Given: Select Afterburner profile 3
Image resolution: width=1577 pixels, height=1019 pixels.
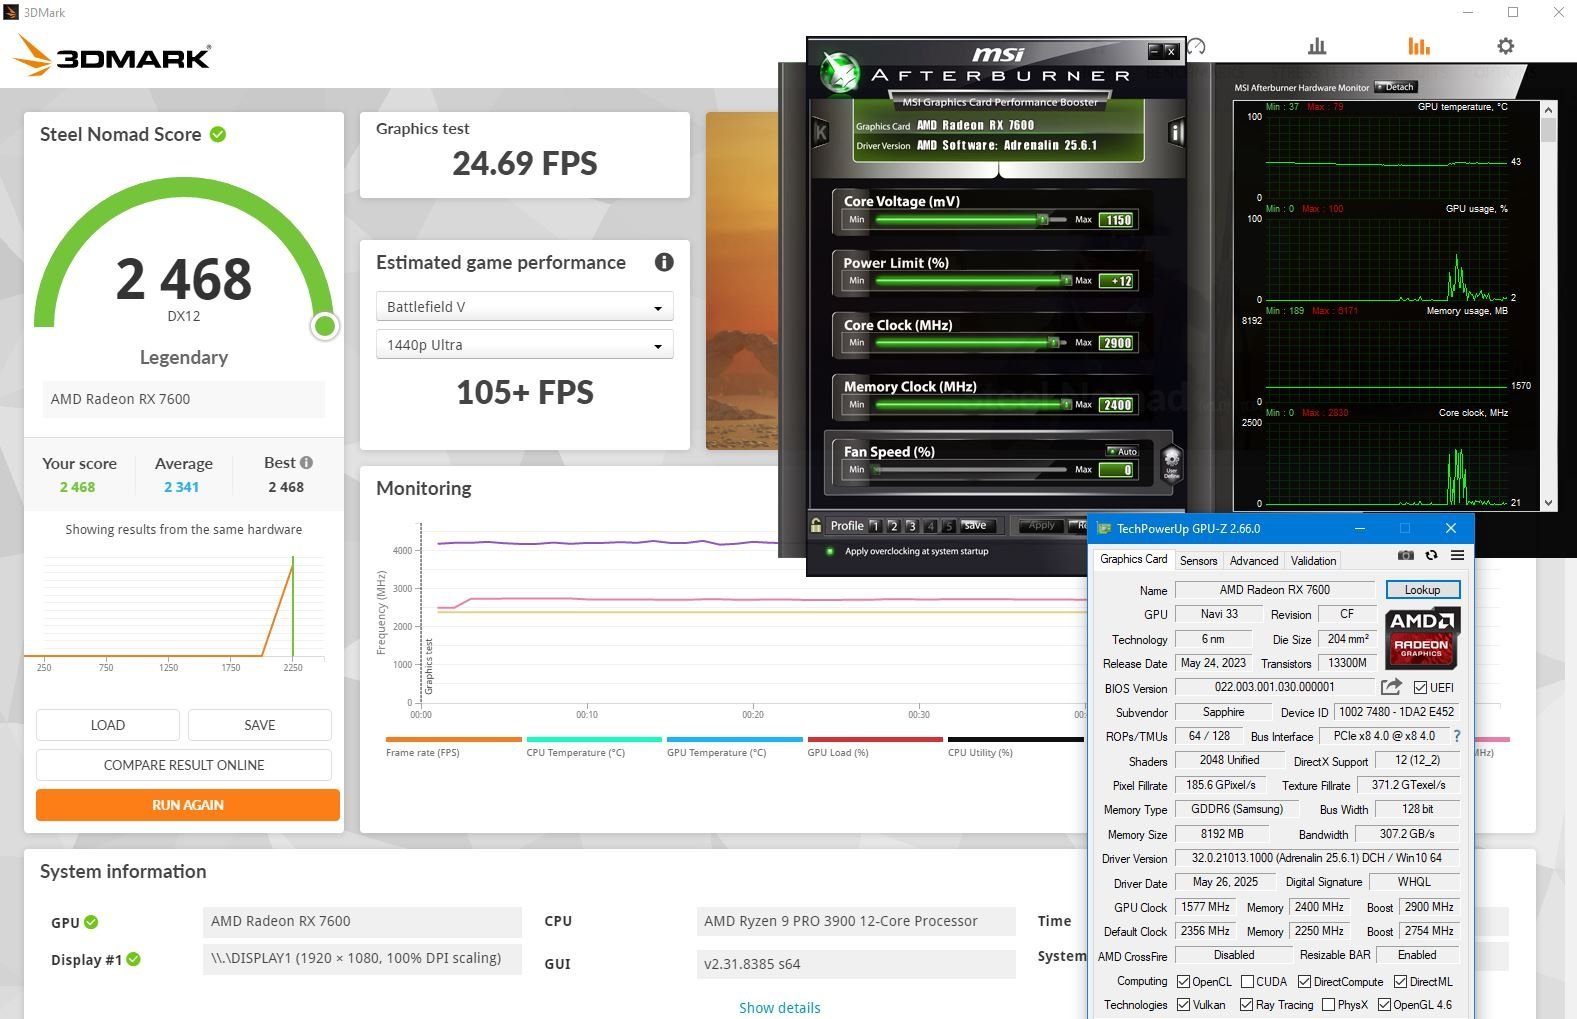Looking at the screenshot, I should [x=911, y=525].
